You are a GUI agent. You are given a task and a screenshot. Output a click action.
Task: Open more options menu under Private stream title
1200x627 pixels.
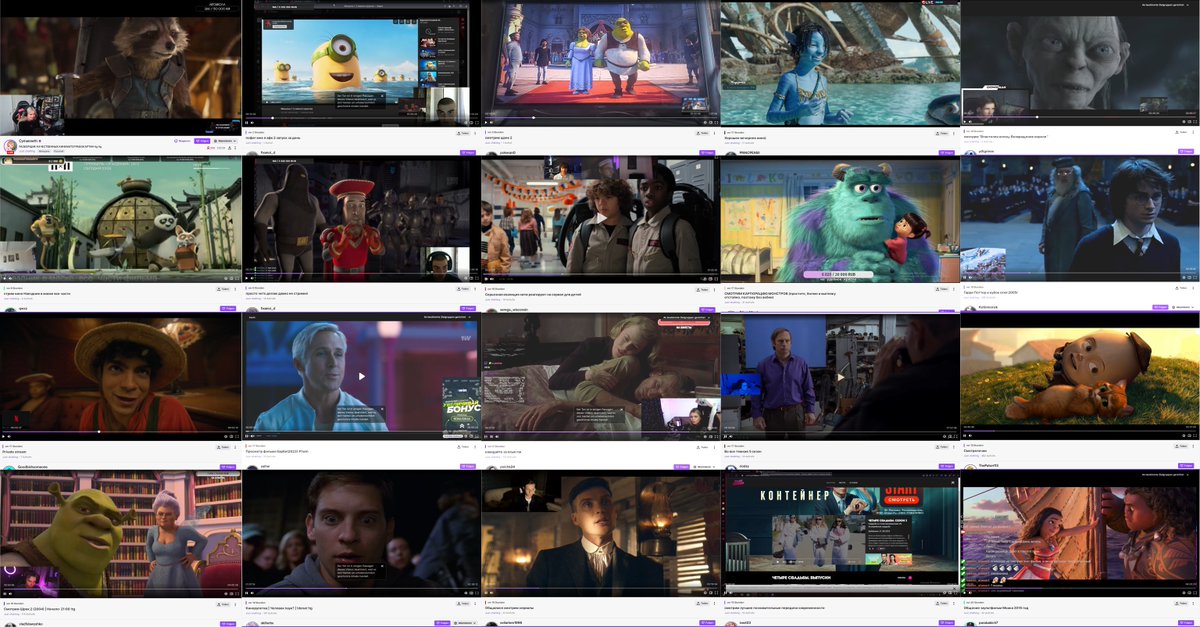235,447
